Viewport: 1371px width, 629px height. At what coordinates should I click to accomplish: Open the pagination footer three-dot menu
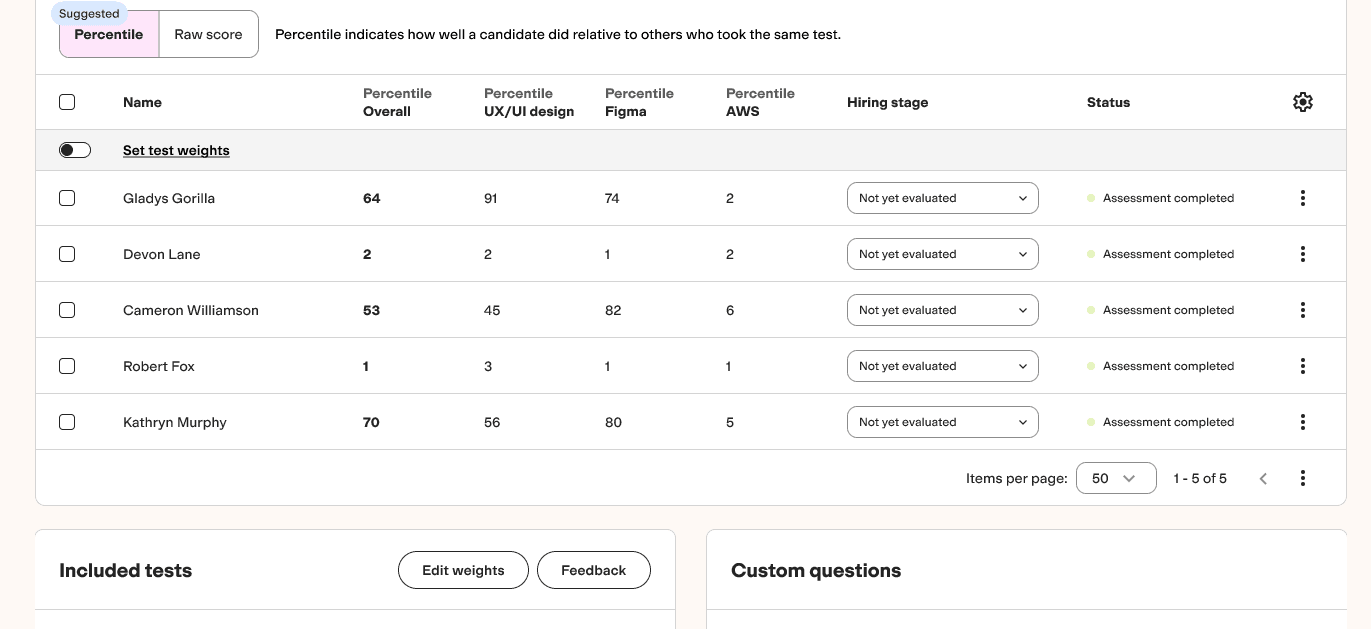click(x=1302, y=478)
